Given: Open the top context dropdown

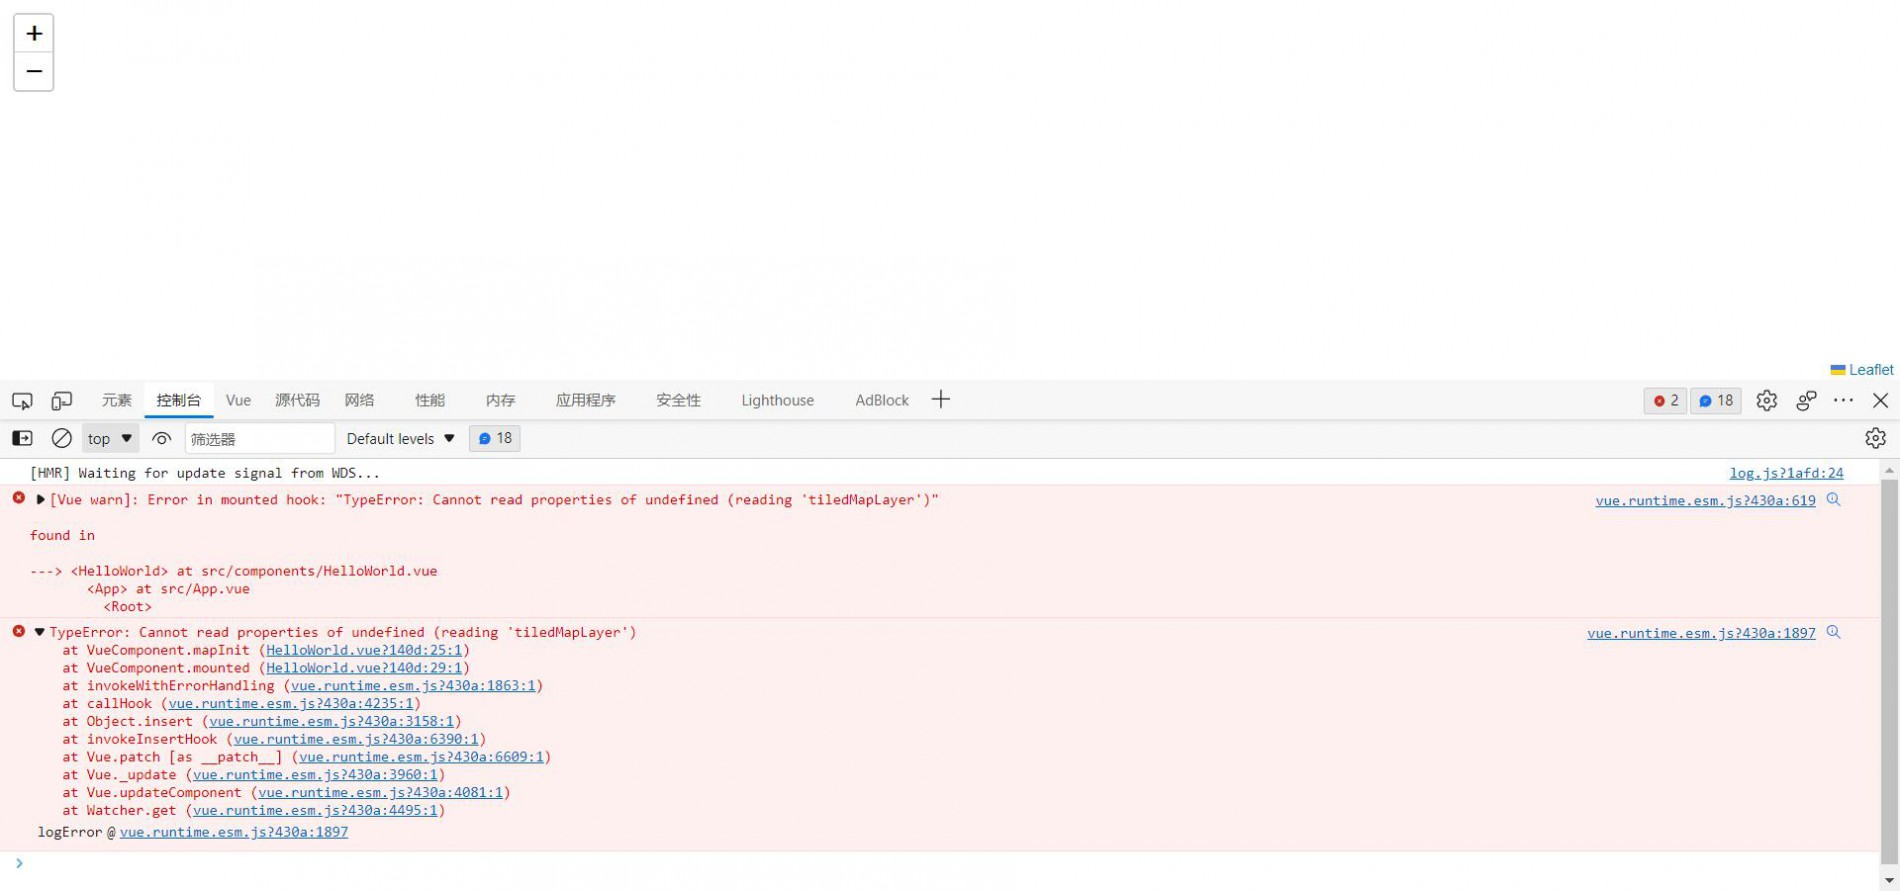Looking at the screenshot, I should pyautogui.click(x=110, y=438).
